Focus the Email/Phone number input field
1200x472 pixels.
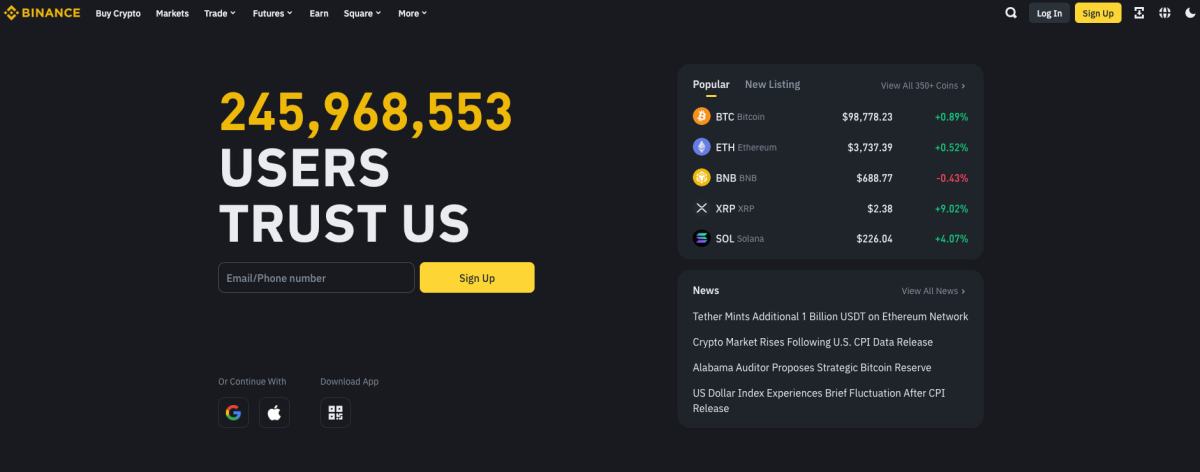pyautogui.click(x=316, y=278)
